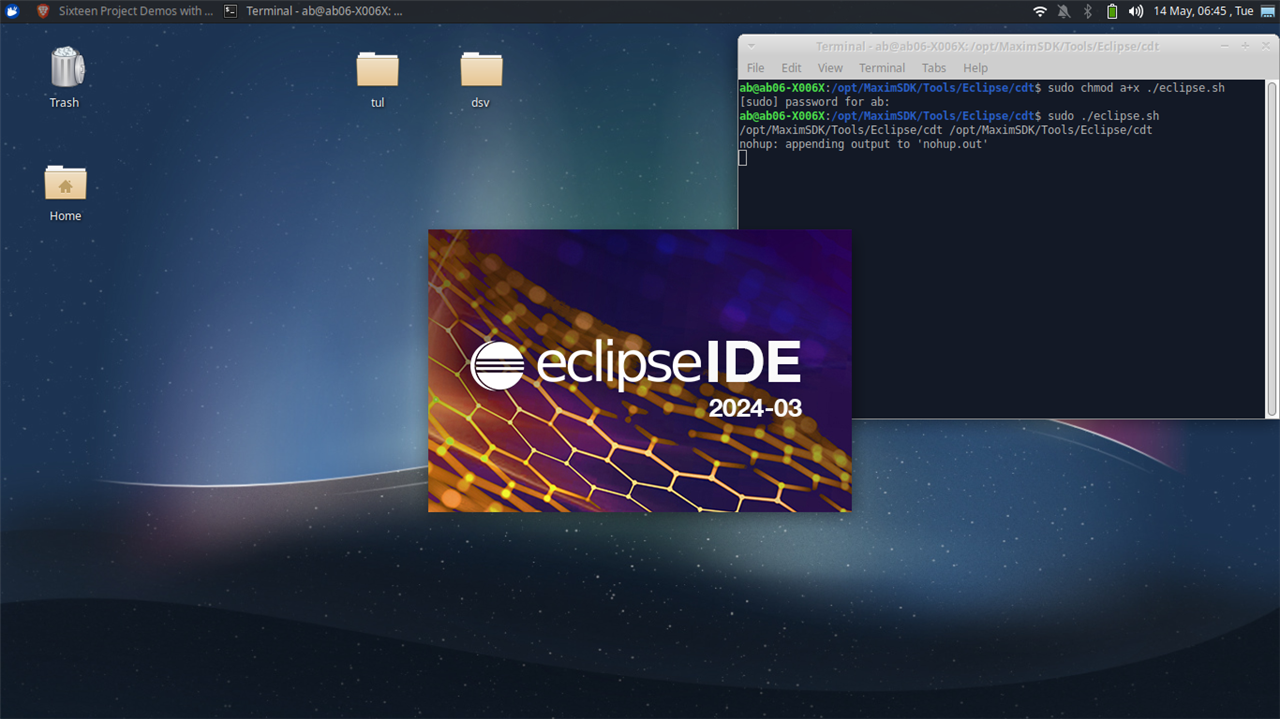Open the File menu in Terminal

pyautogui.click(x=755, y=68)
